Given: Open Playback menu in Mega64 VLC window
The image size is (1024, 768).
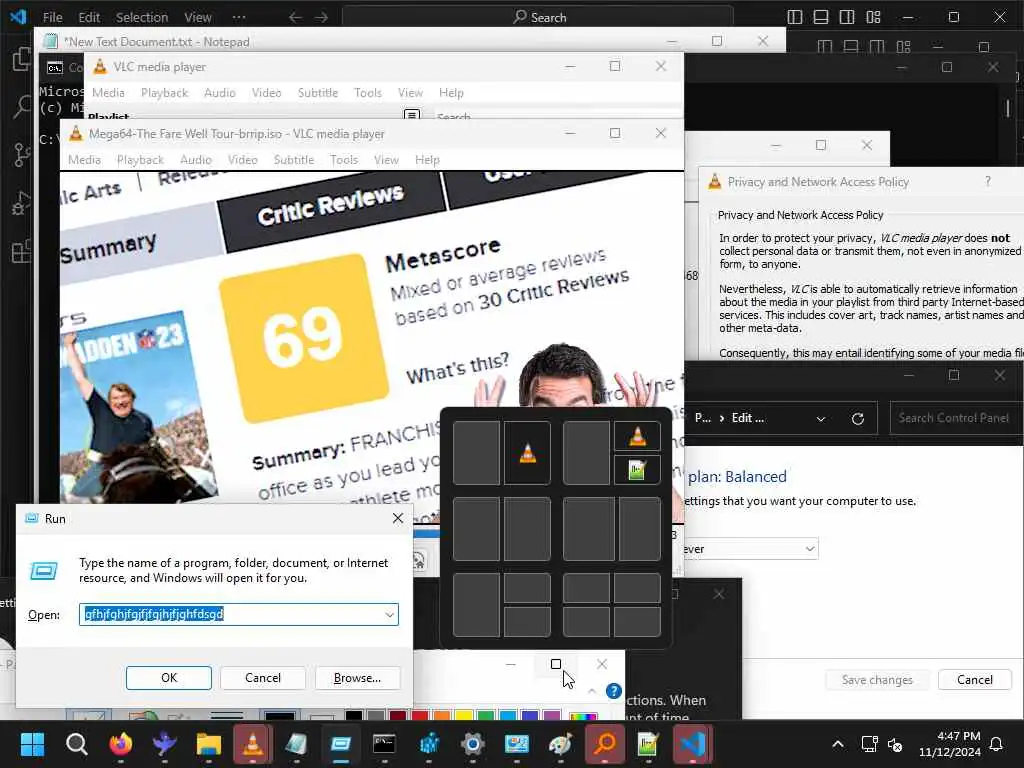Looking at the screenshot, I should pos(140,160).
